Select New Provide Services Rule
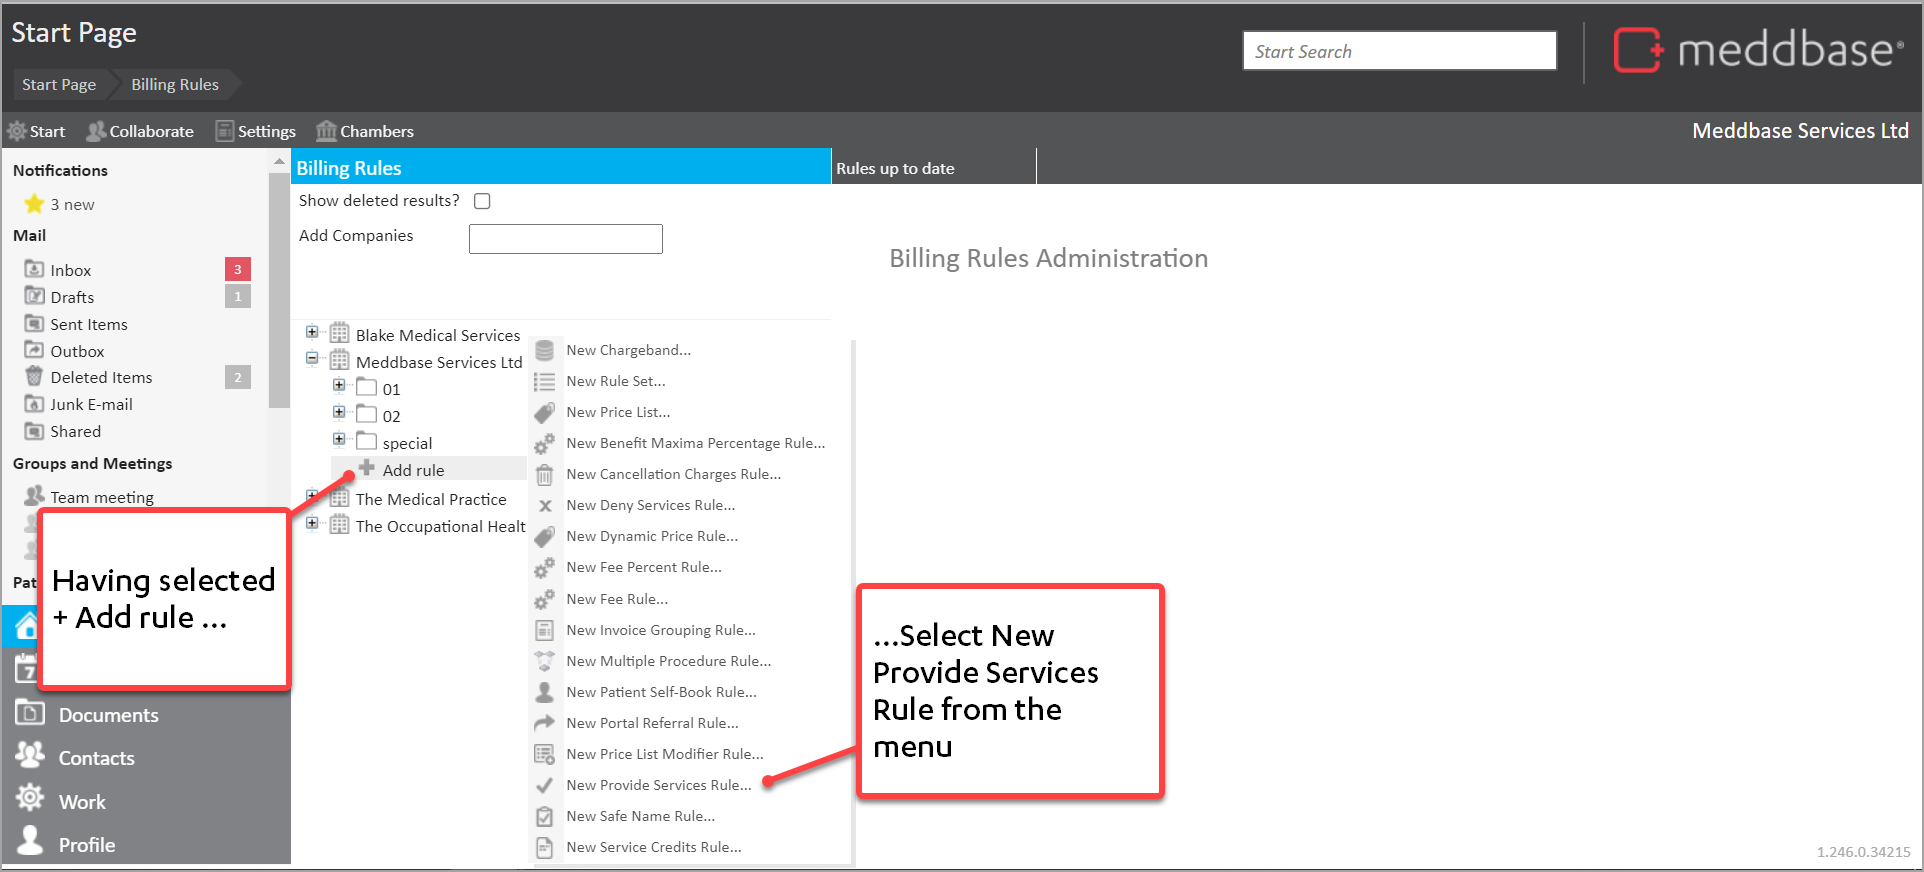 pyautogui.click(x=658, y=785)
